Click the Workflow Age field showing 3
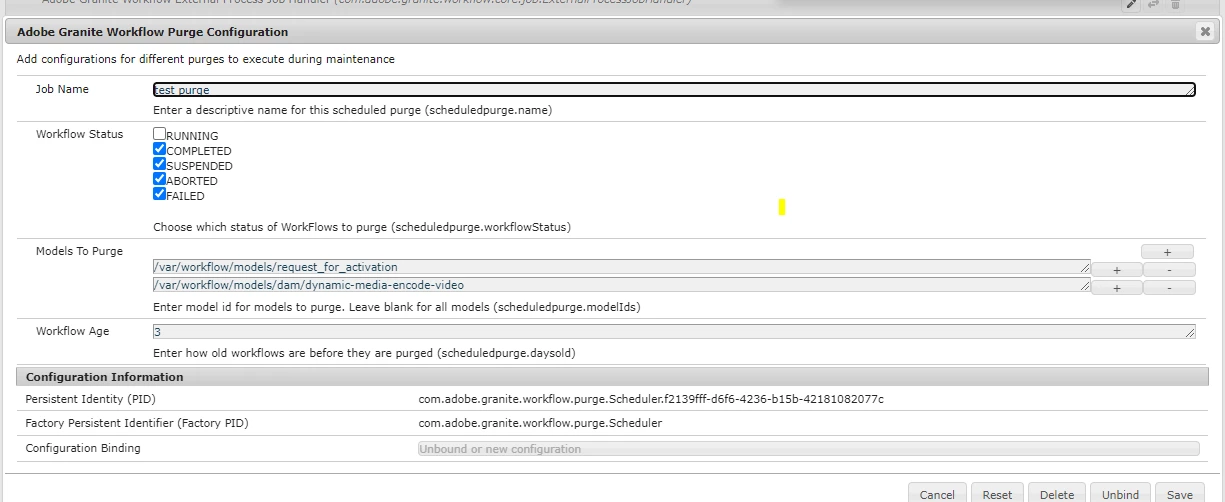Screen dimensions: 1225x502 point(674,331)
